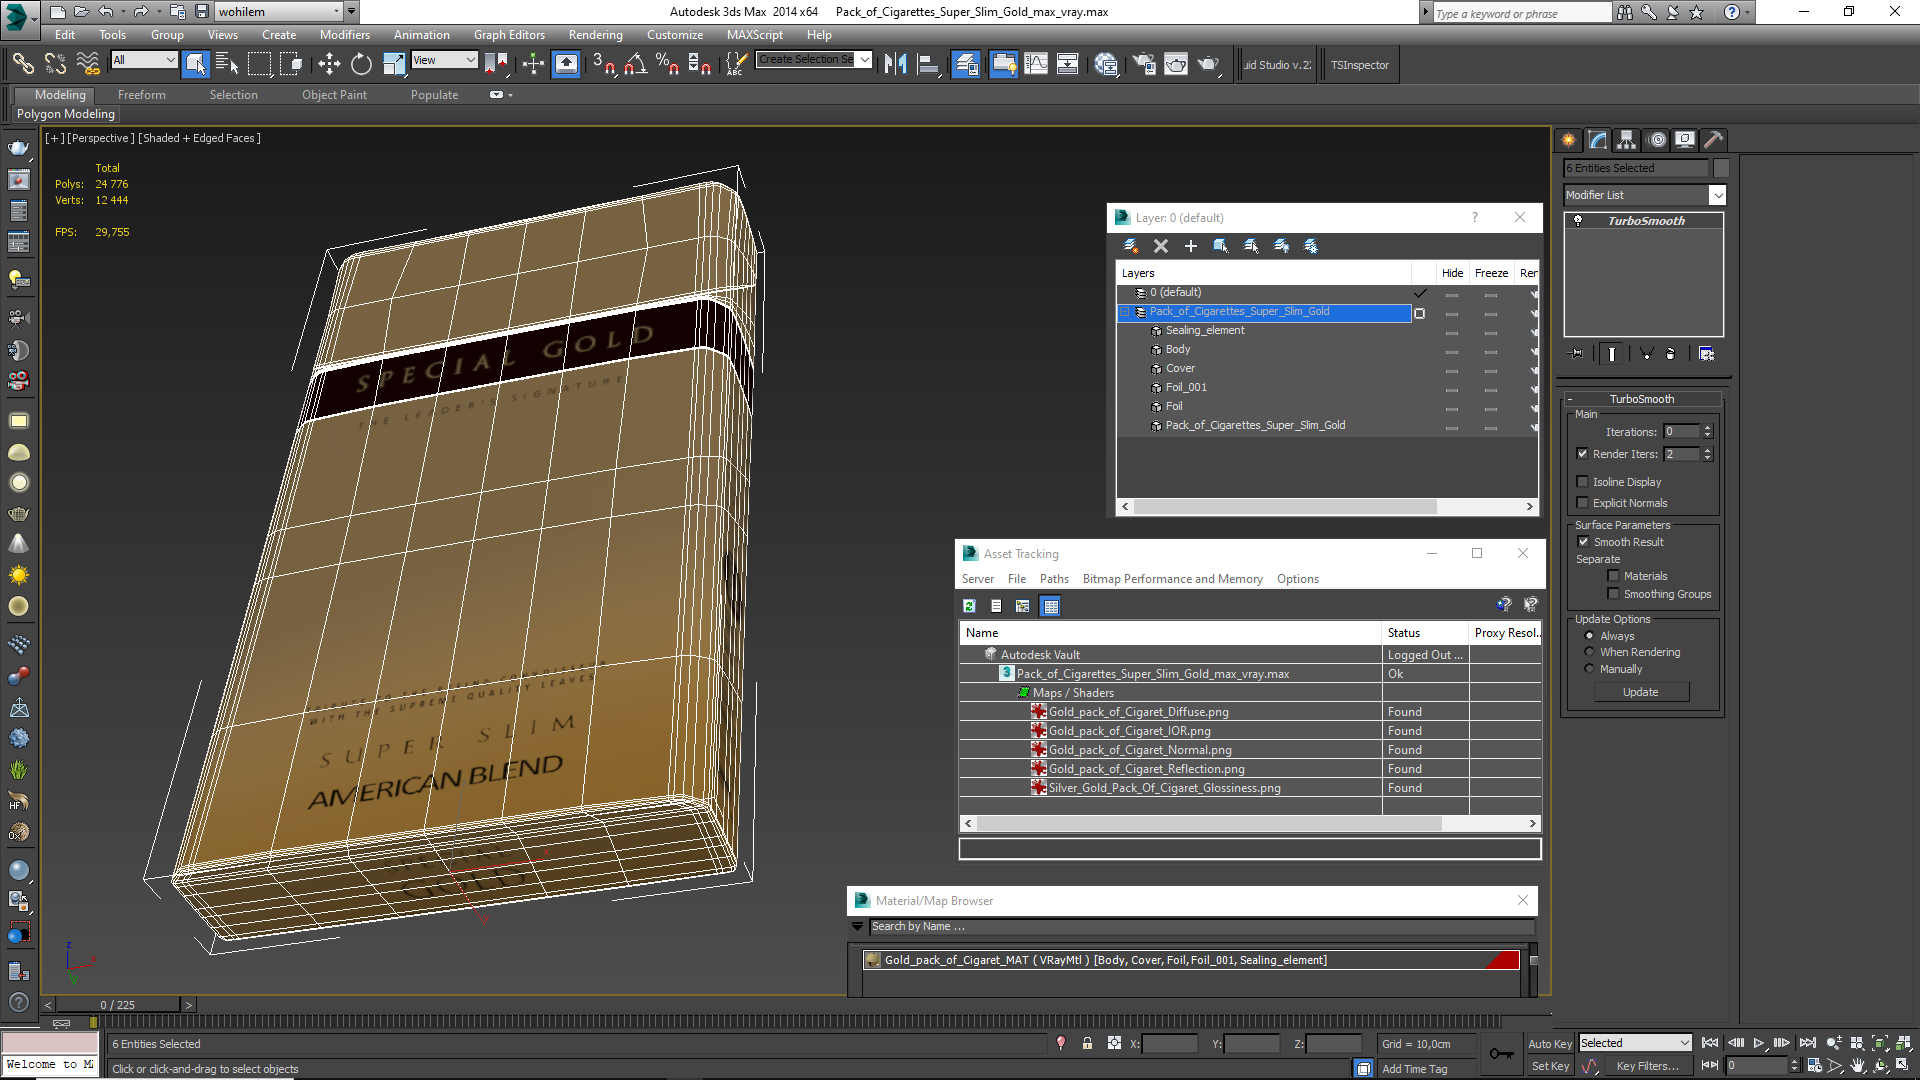
Task: Click Refresh icon in Asset Tracking
Action: coord(969,606)
